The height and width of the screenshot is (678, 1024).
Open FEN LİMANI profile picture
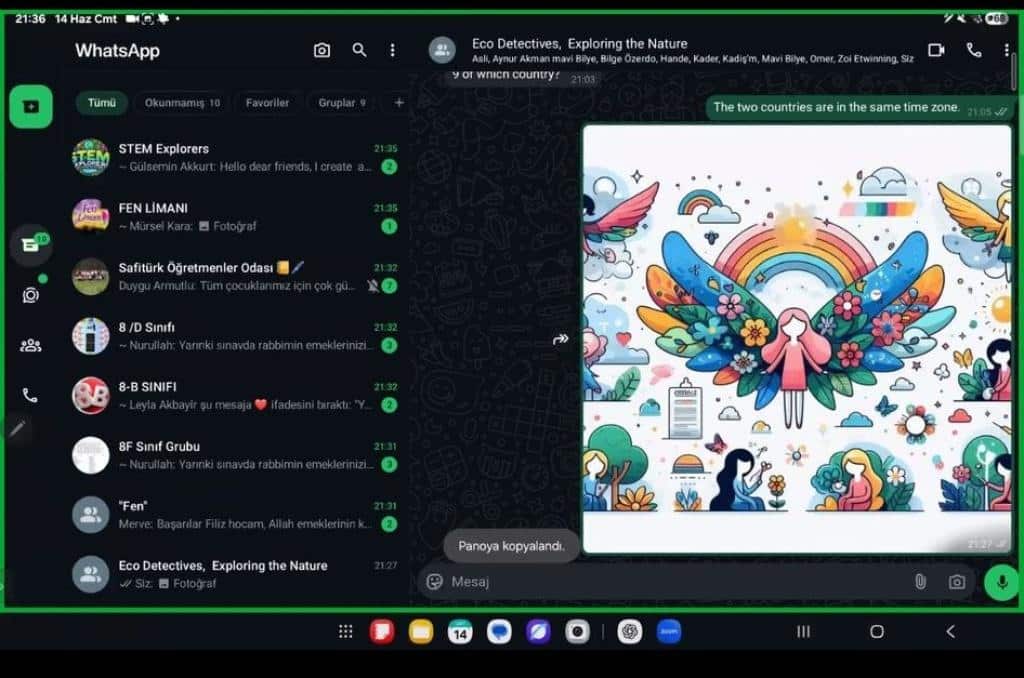point(90,217)
